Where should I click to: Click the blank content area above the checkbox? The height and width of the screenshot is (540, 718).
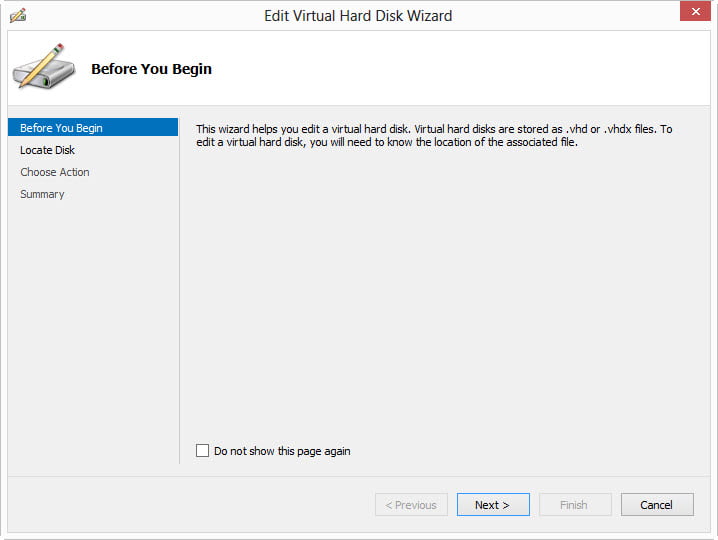point(440,300)
